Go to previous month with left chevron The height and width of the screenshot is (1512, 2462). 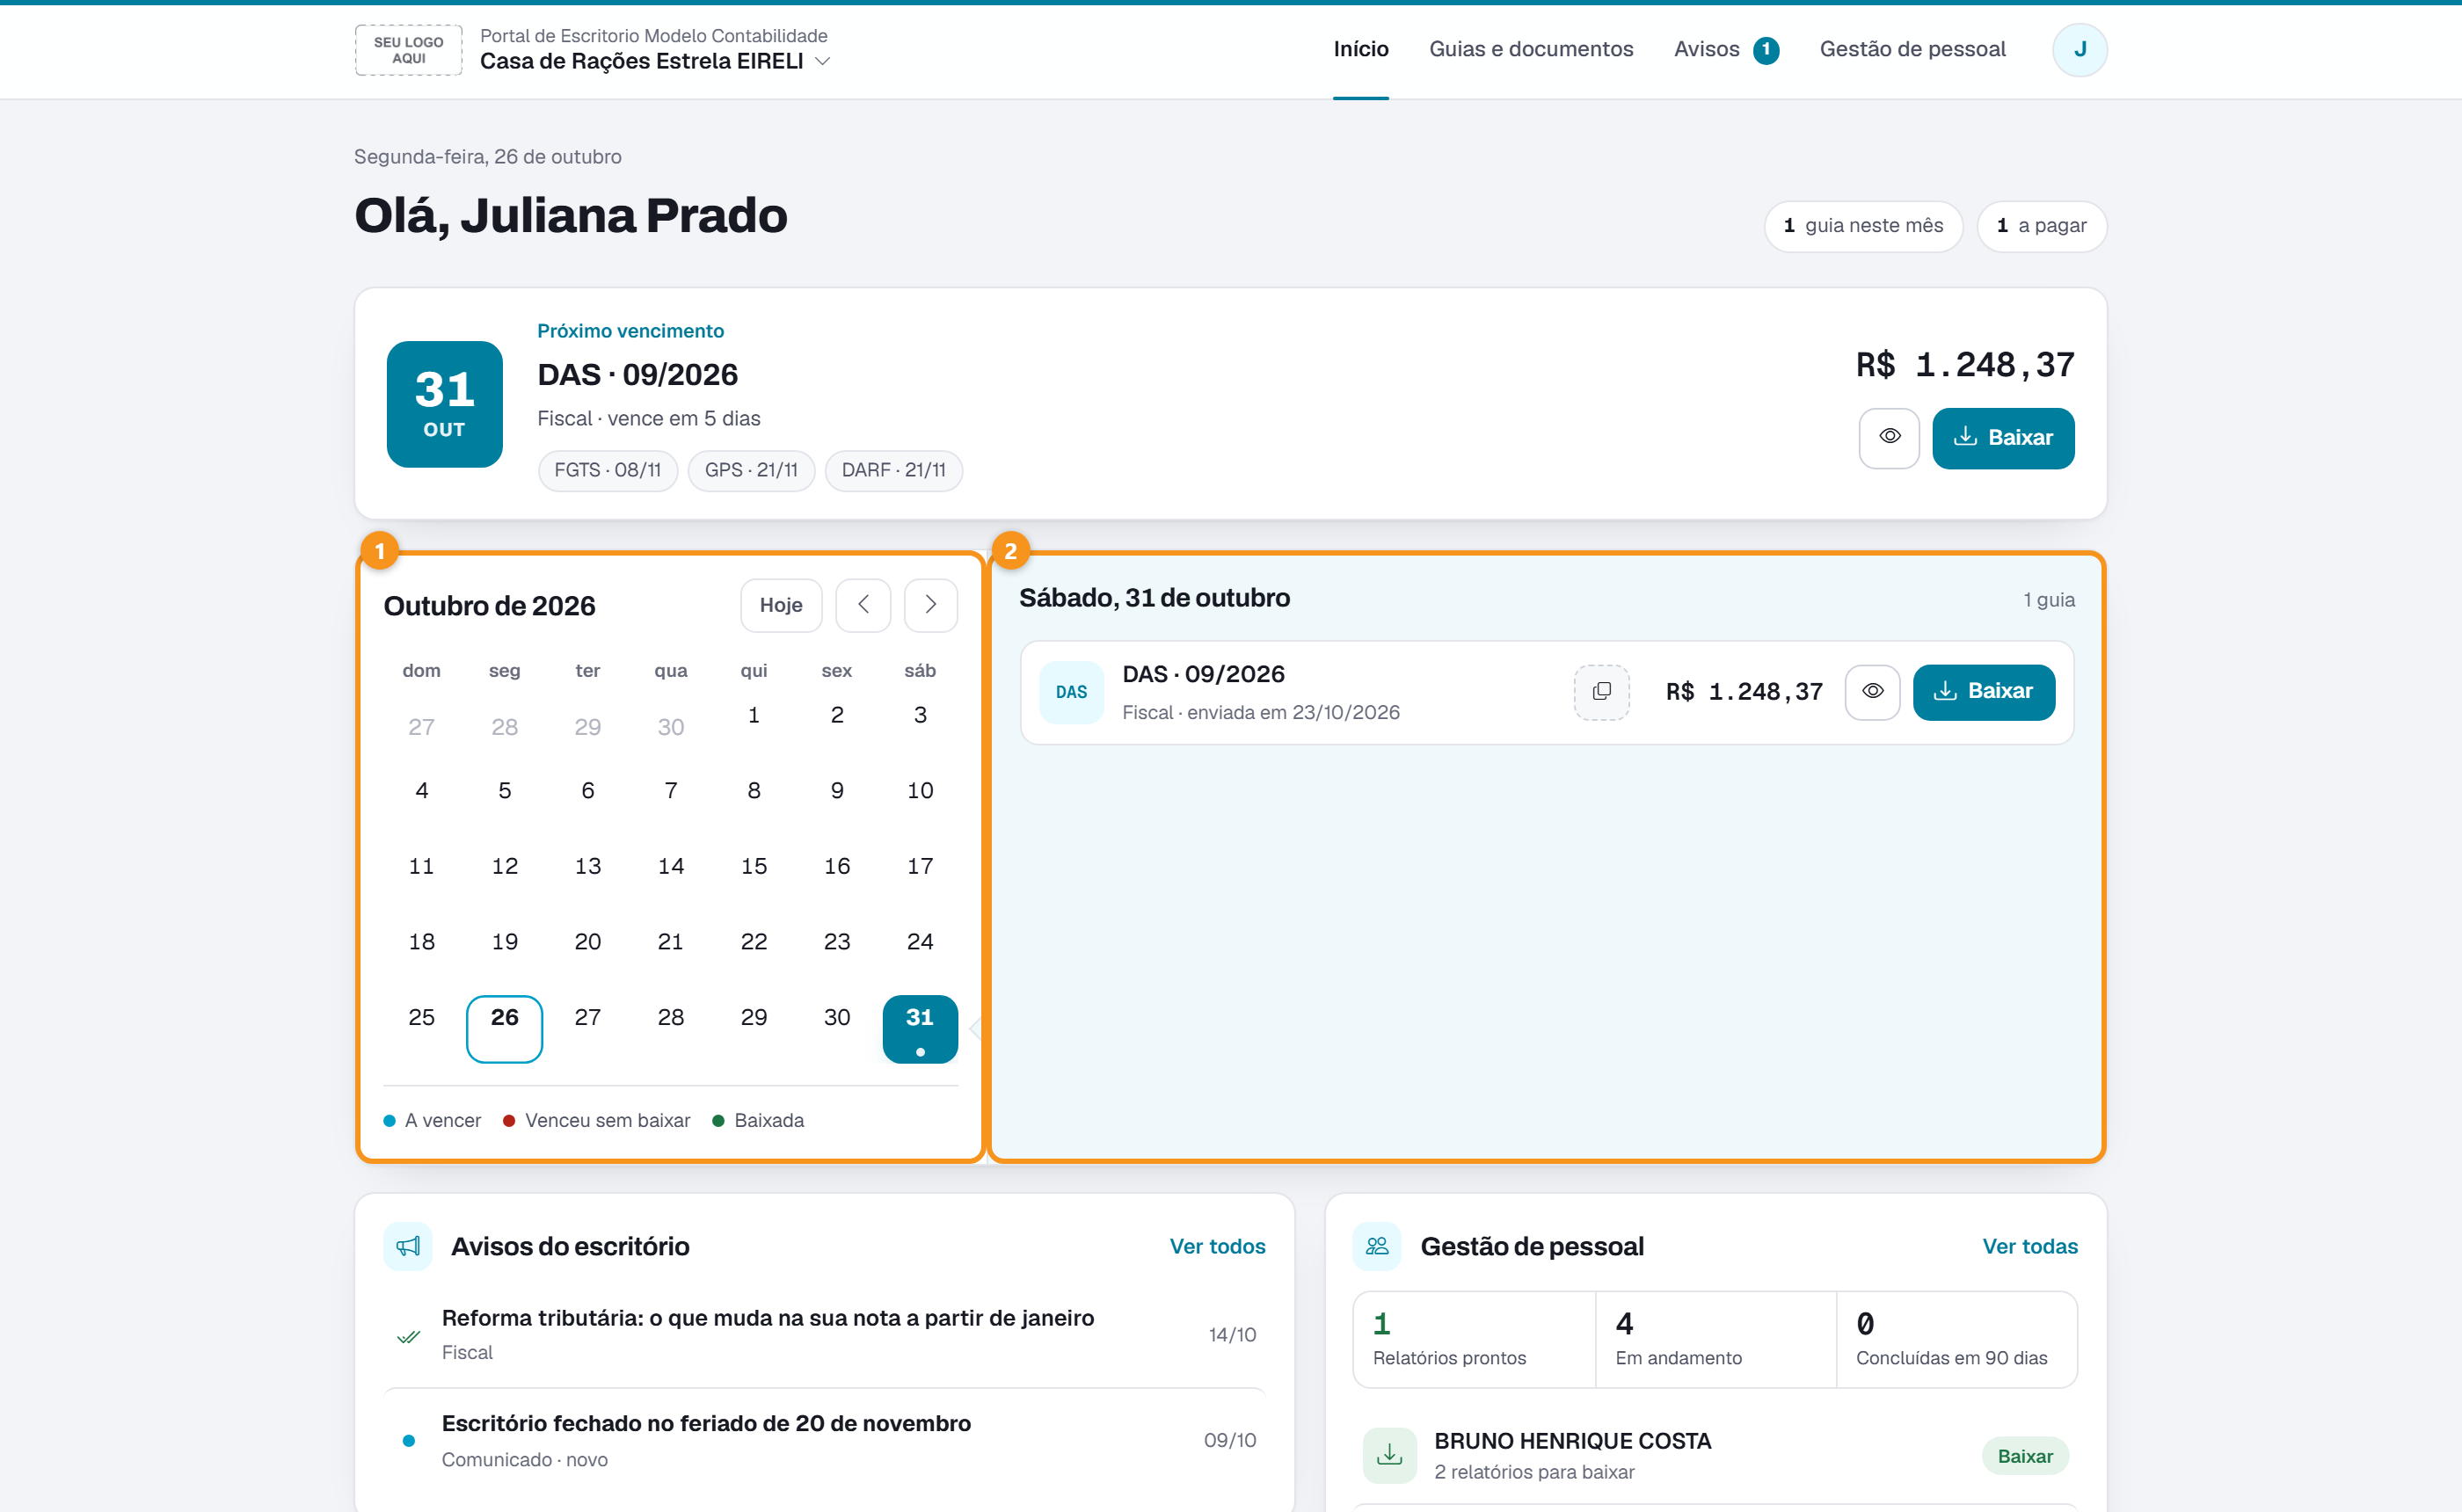(x=863, y=605)
